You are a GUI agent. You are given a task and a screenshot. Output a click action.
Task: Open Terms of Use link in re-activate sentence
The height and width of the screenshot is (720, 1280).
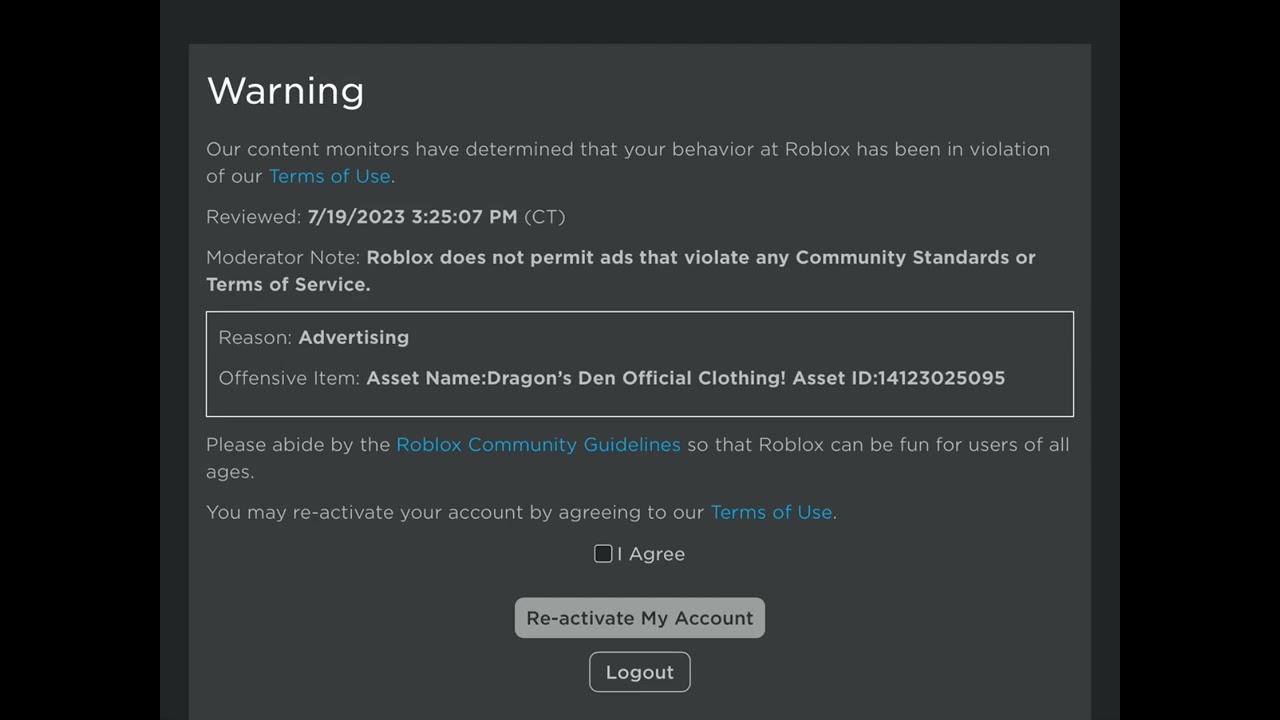771,512
